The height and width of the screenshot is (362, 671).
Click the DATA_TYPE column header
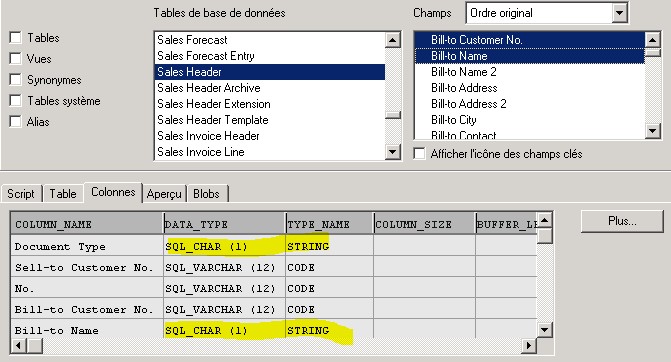(225, 224)
